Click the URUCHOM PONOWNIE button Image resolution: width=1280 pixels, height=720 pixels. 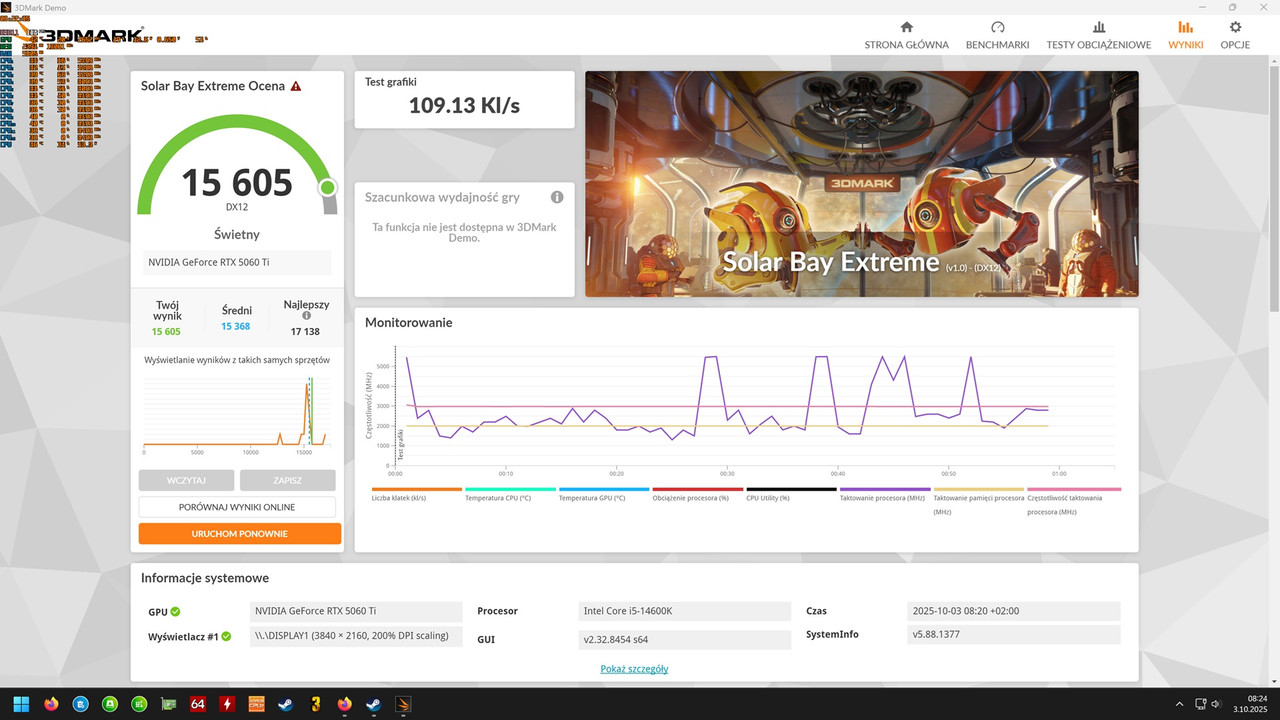tap(239, 534)
